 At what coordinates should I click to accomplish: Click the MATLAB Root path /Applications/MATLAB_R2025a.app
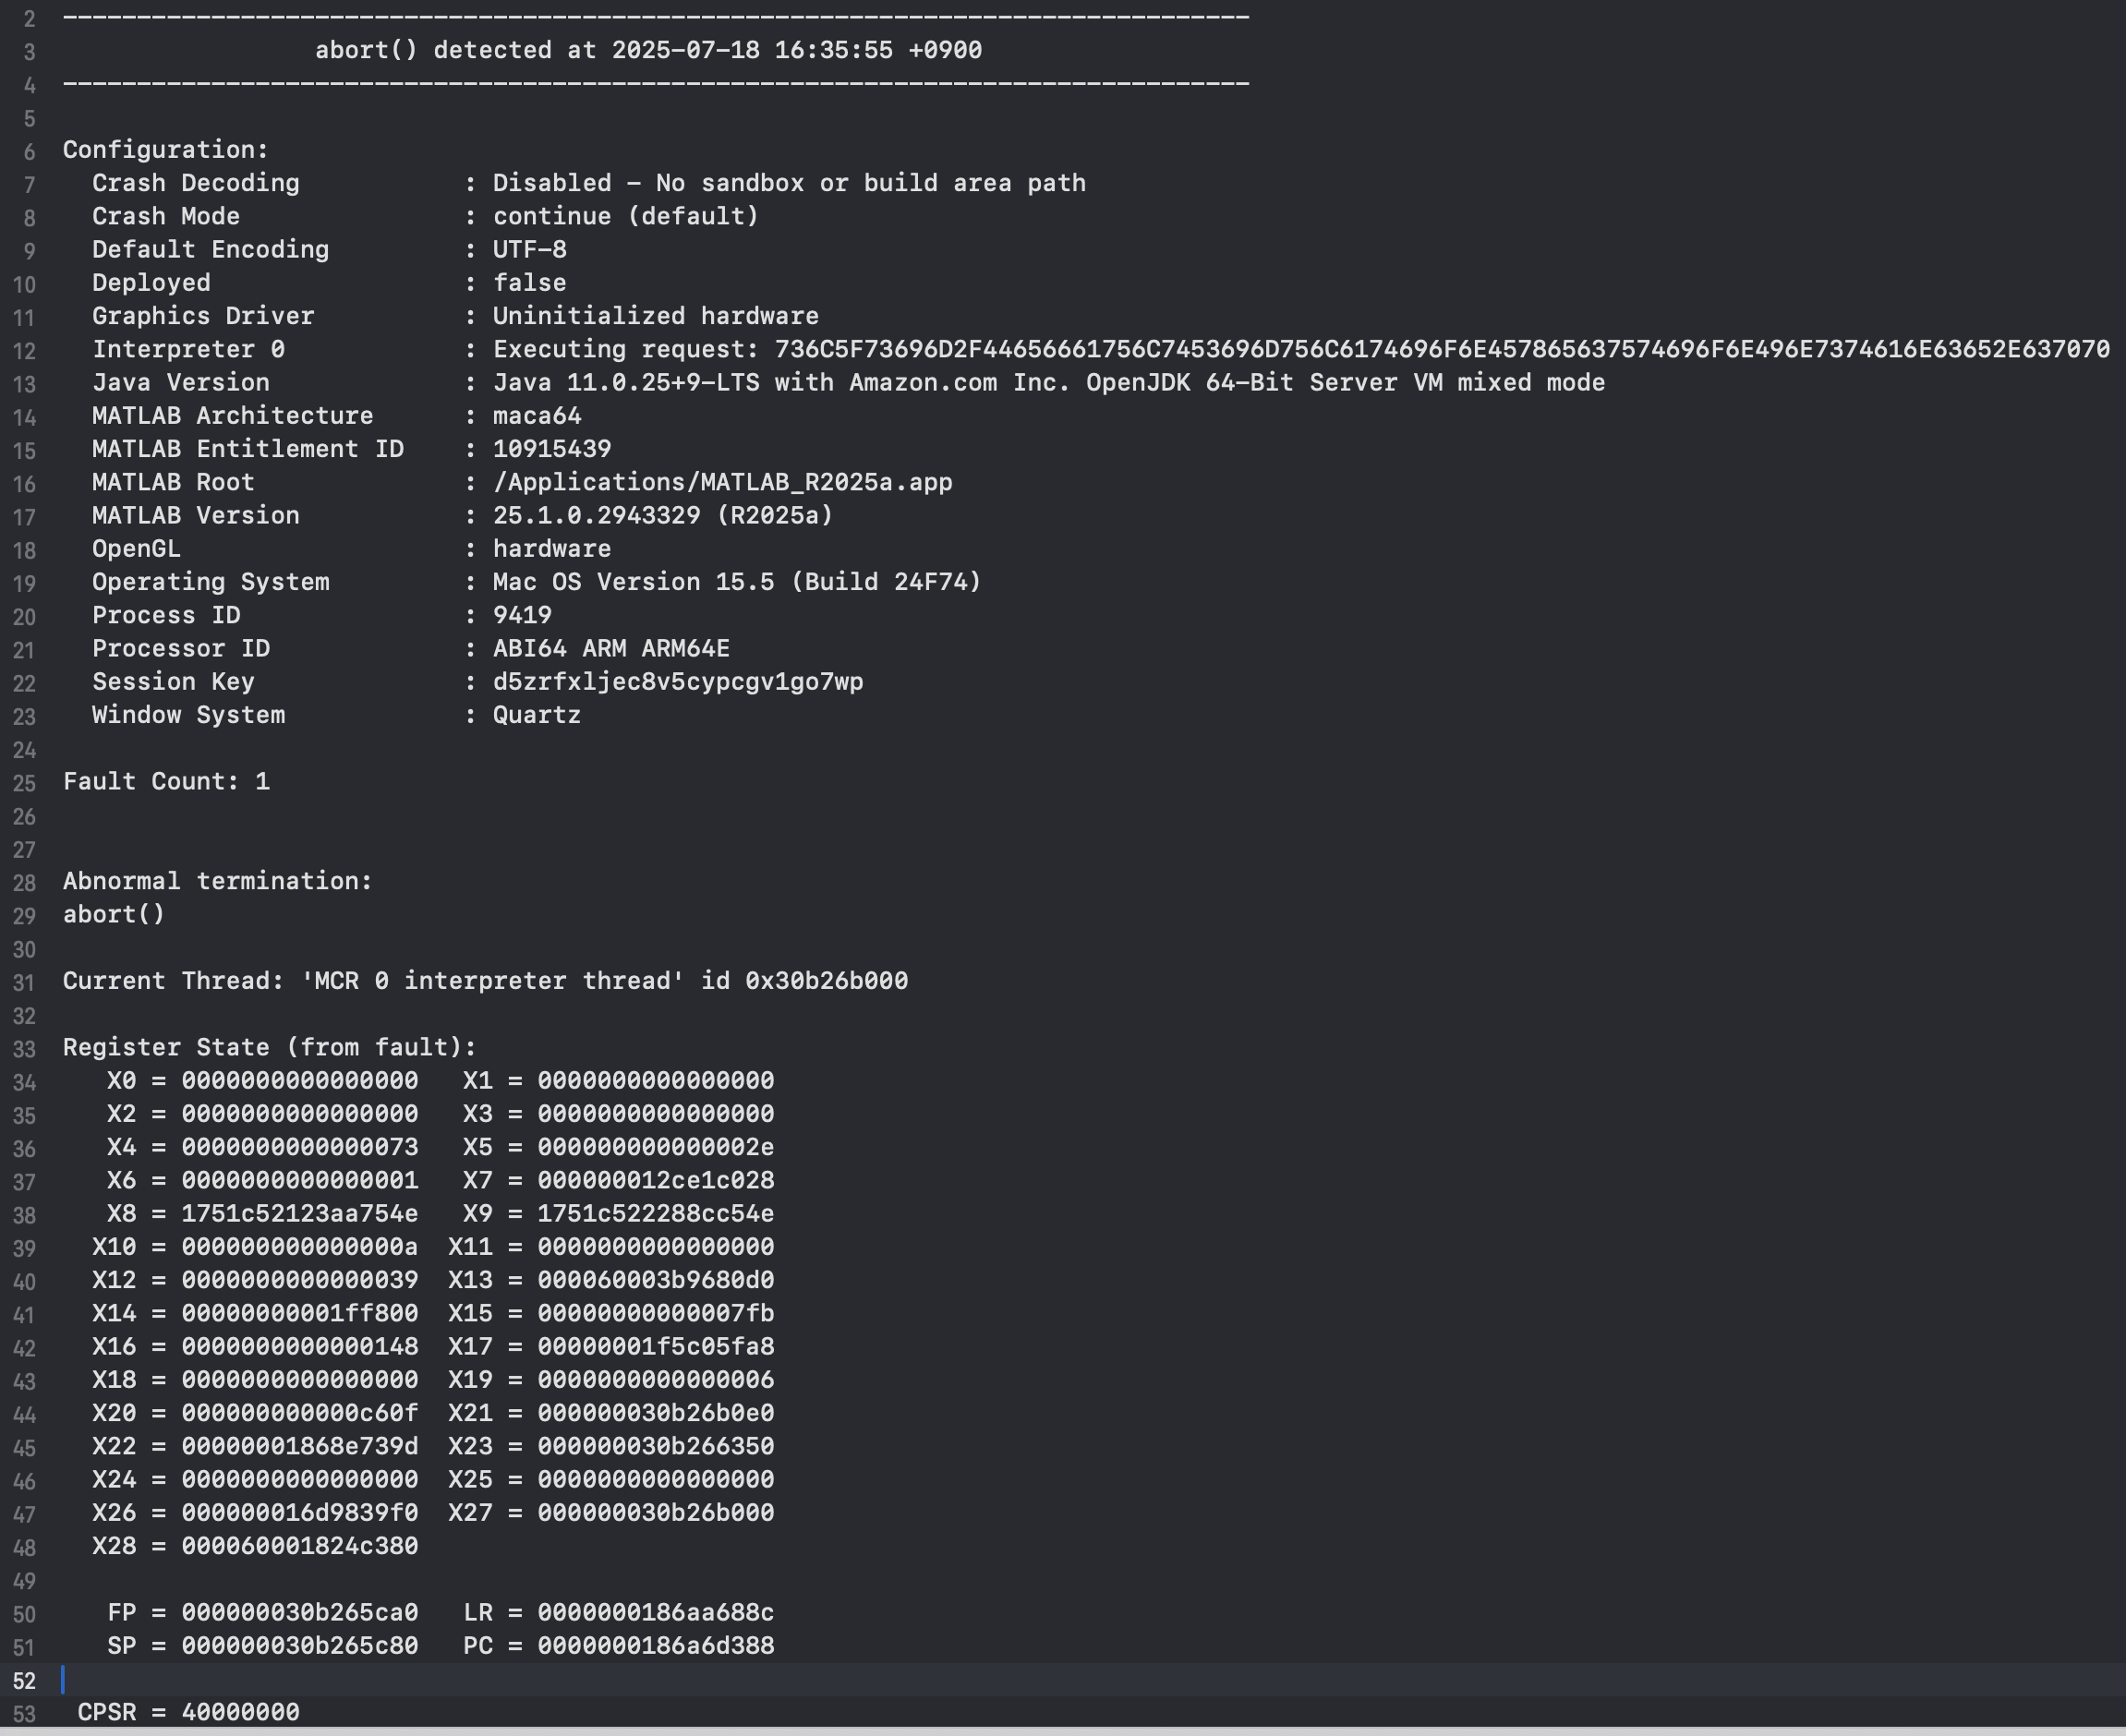[722, 482]
